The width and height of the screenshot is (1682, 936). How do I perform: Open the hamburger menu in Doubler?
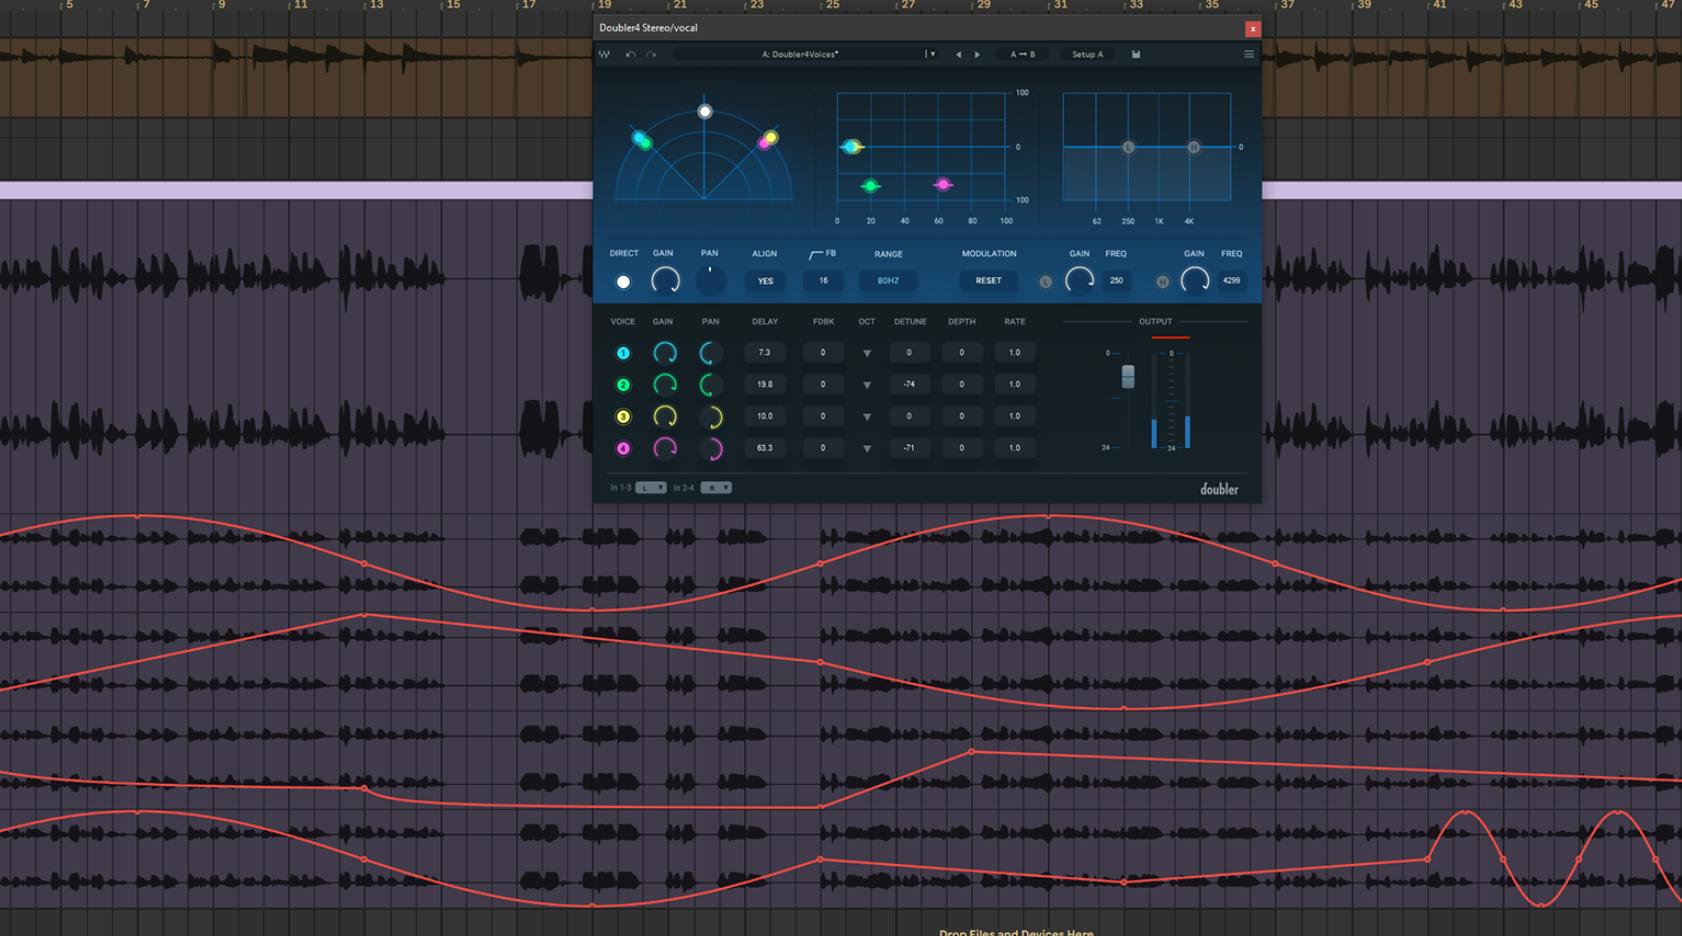click(x=1248, y=54)
